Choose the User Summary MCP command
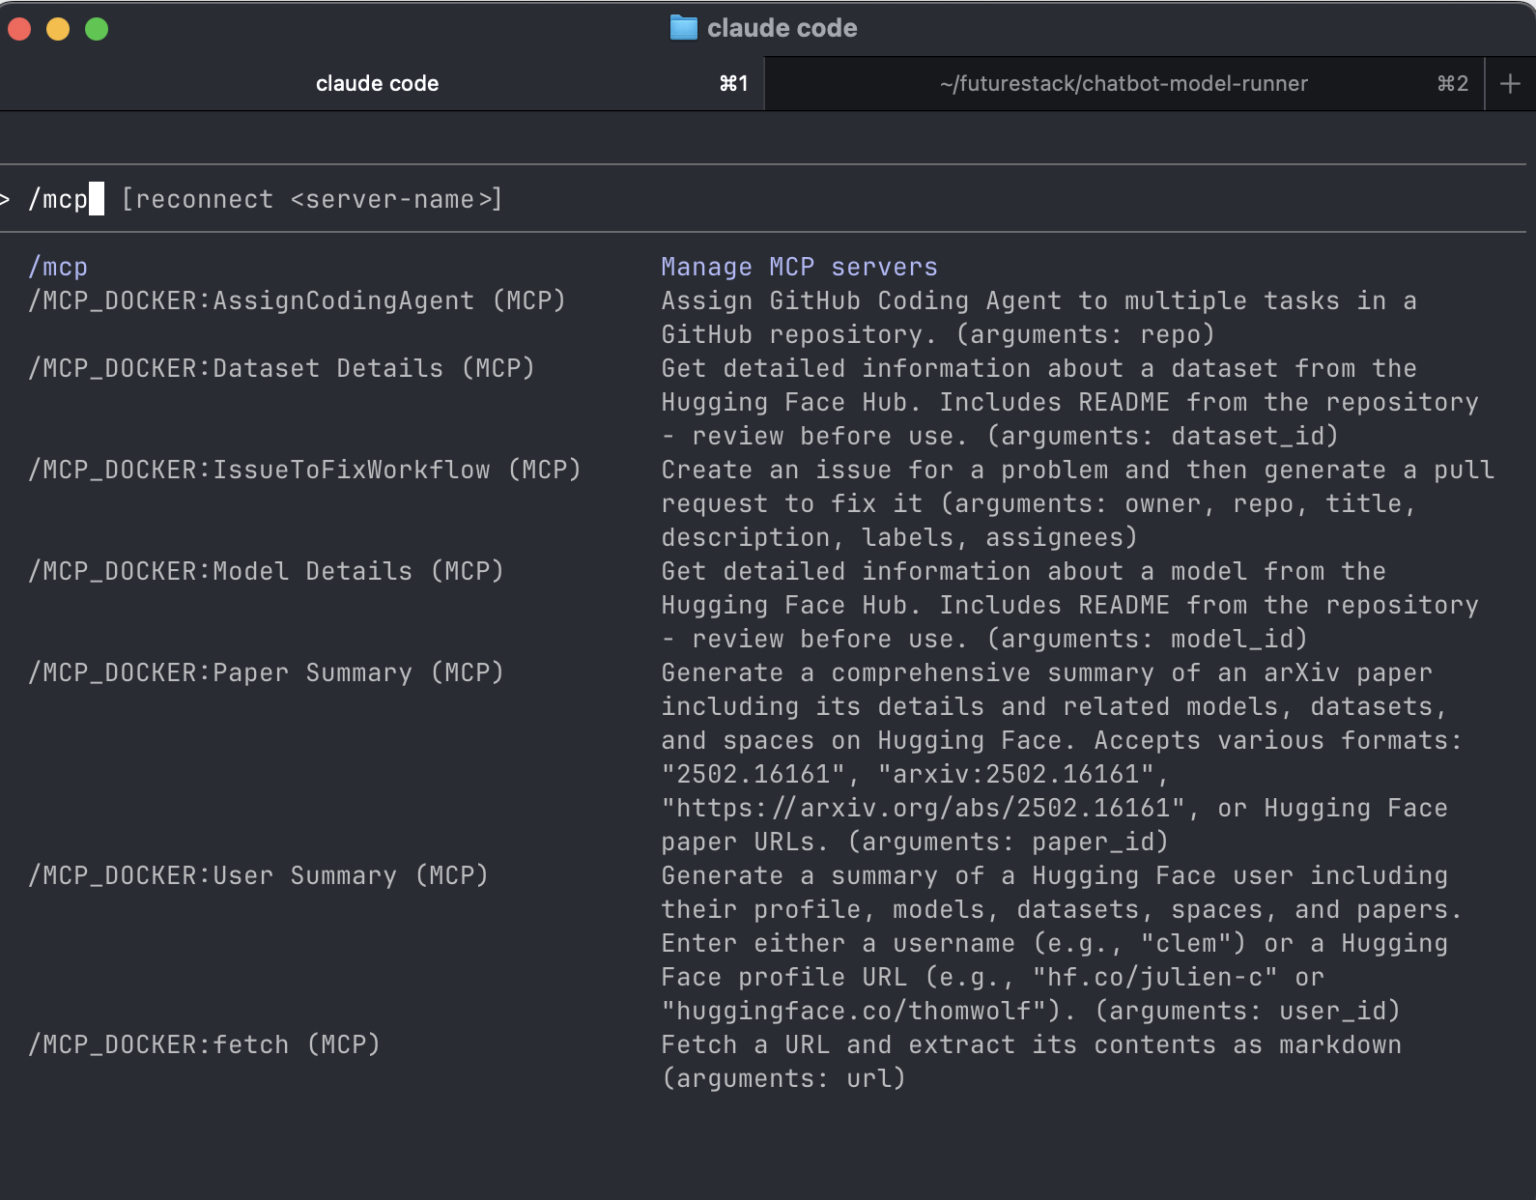The height and width of the screenshot is (1200, 1536). pos(258,875)
